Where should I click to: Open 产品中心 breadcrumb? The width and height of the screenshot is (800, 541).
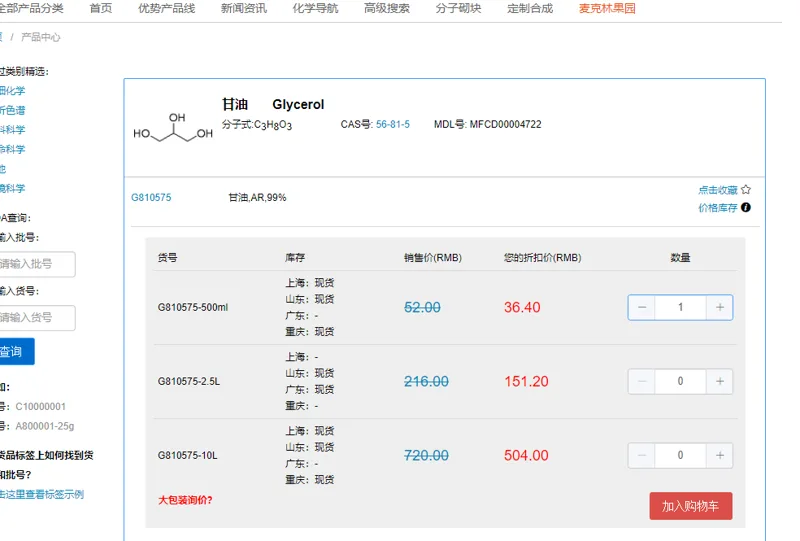pyautogui.click(x=40, y=37)
